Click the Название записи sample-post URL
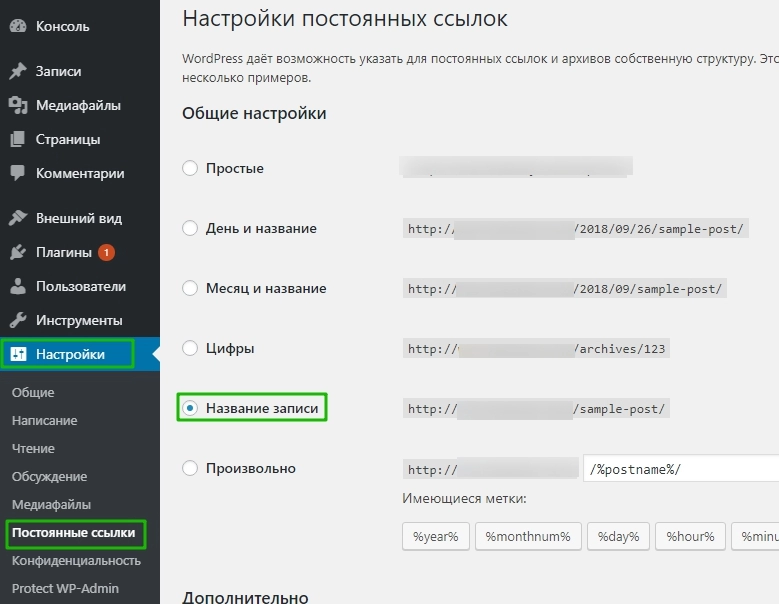This screenshot has width=779, height=604. tap(536, 409)
